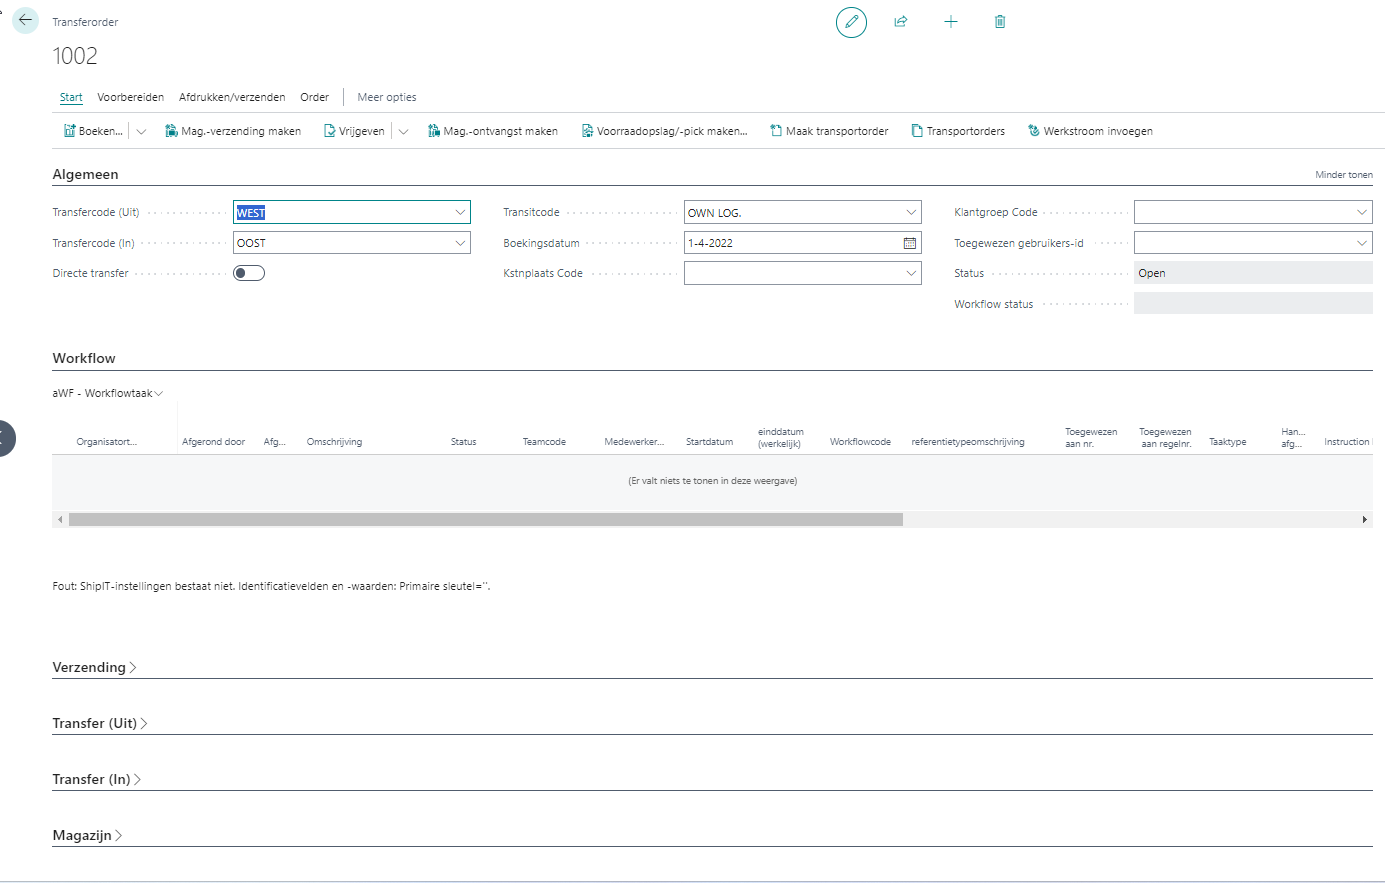The width and height of the screenshot is (1385, 883).
Task: Open the Transfercode (In) dropdown
Action: tap(460, 243)
